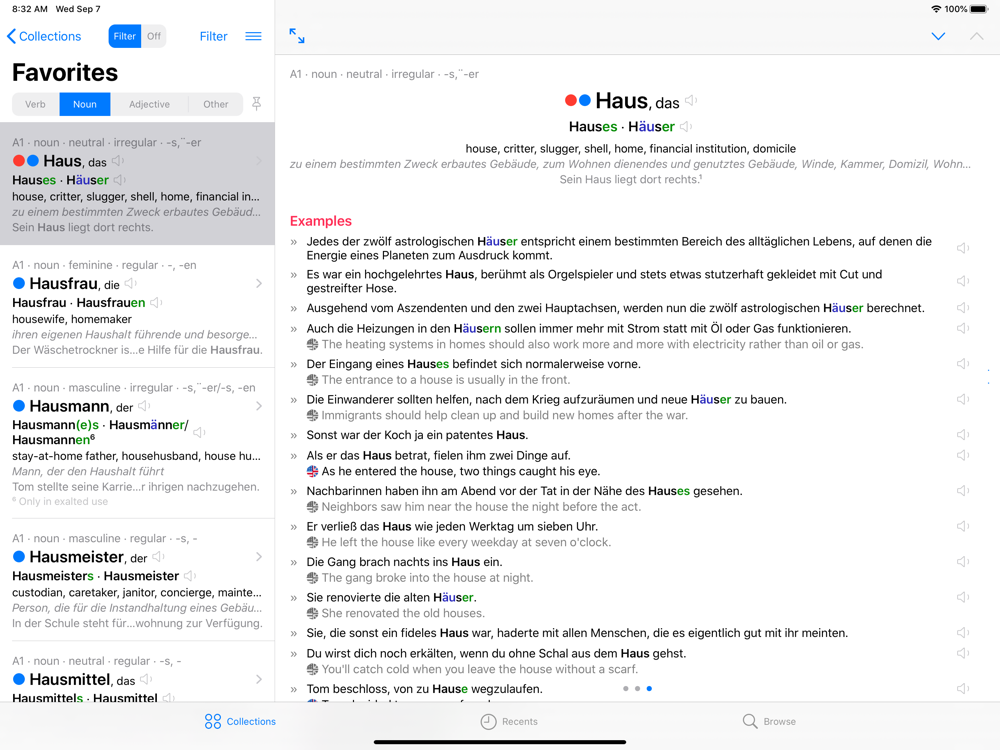Play audio for Hausfrau · Hausfrauen forms
Screen dimensions: 1000x750
[156, 302]
